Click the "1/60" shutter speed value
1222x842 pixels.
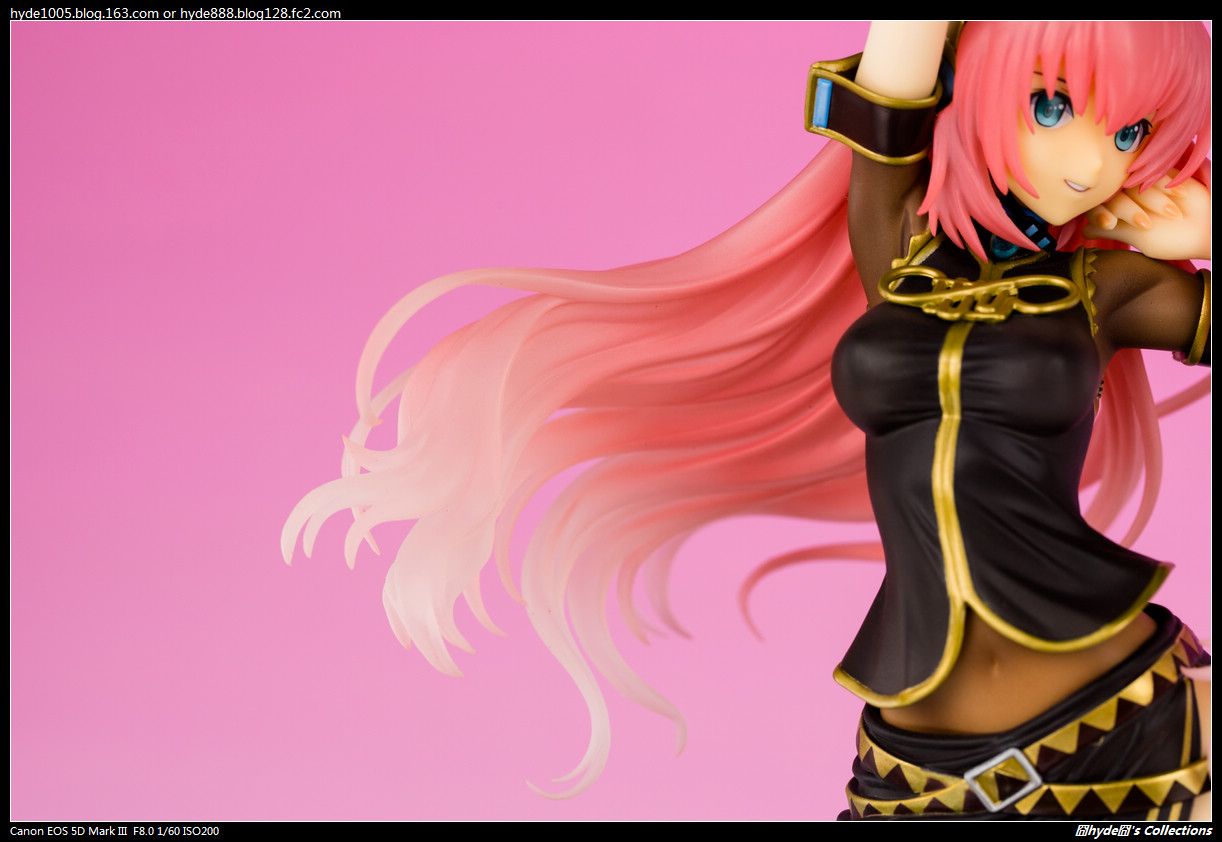(x=169, y=831)
